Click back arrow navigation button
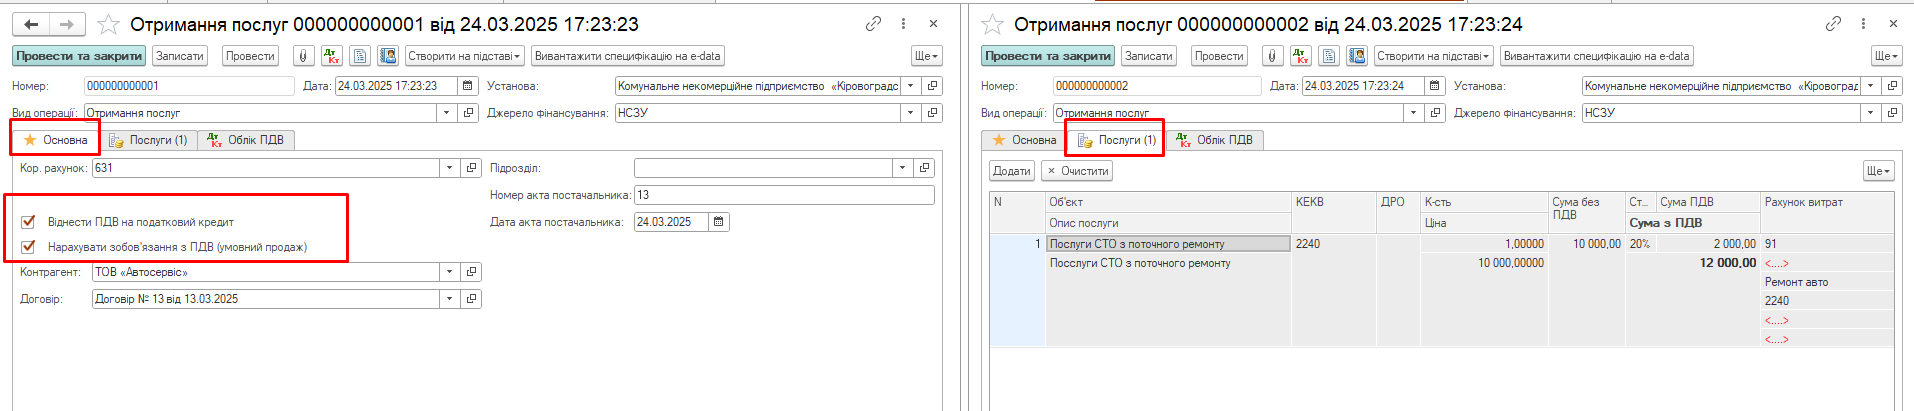1914x411 pixels. [31, 24]
